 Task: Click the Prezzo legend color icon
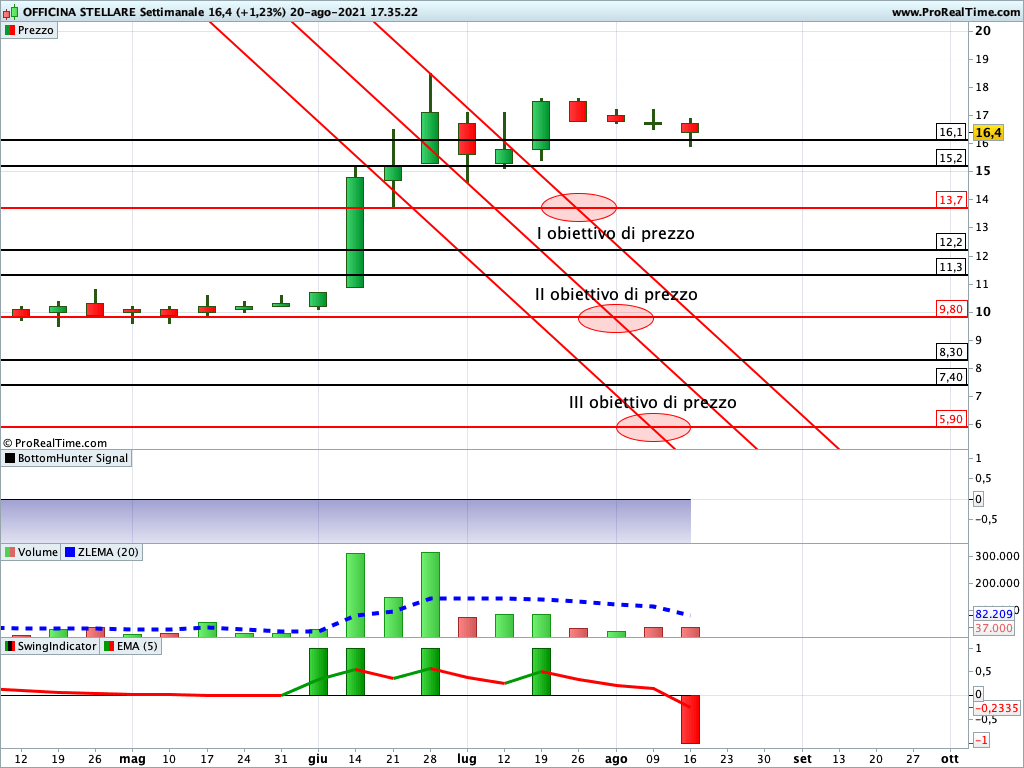click(10, 31)
